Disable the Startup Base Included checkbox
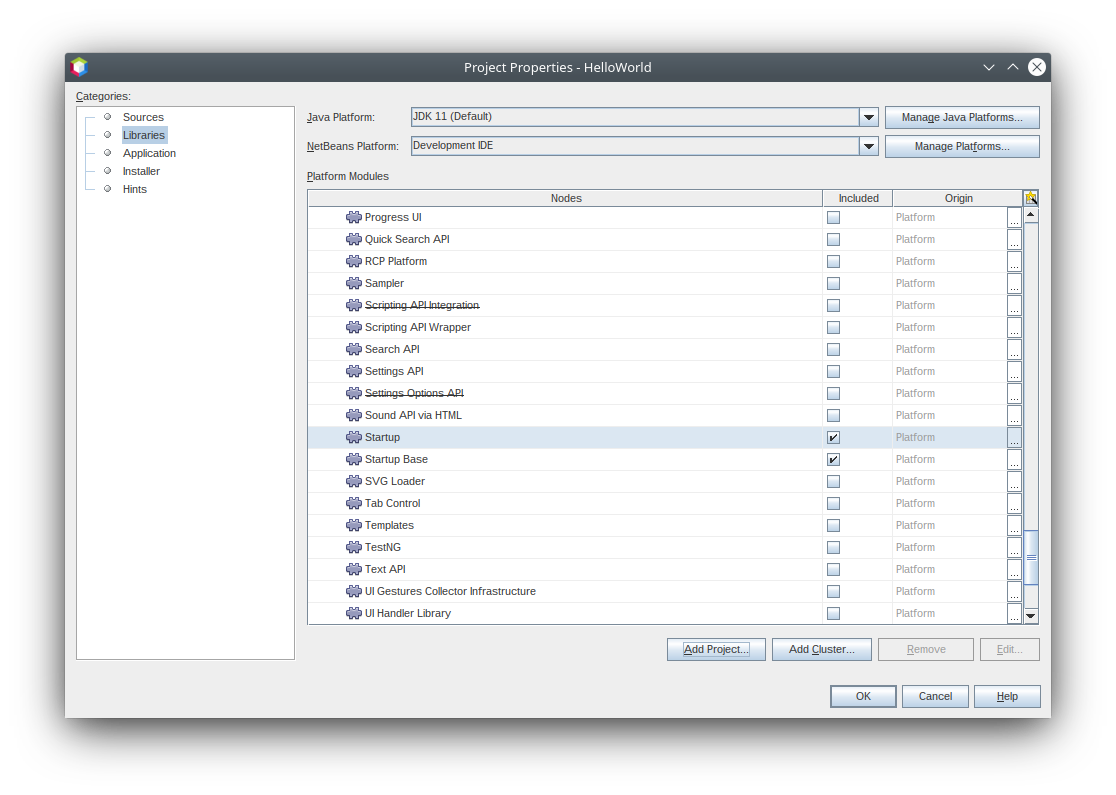Image resolution: width=1116 pixels, height=795 pixels. (833, 460)
